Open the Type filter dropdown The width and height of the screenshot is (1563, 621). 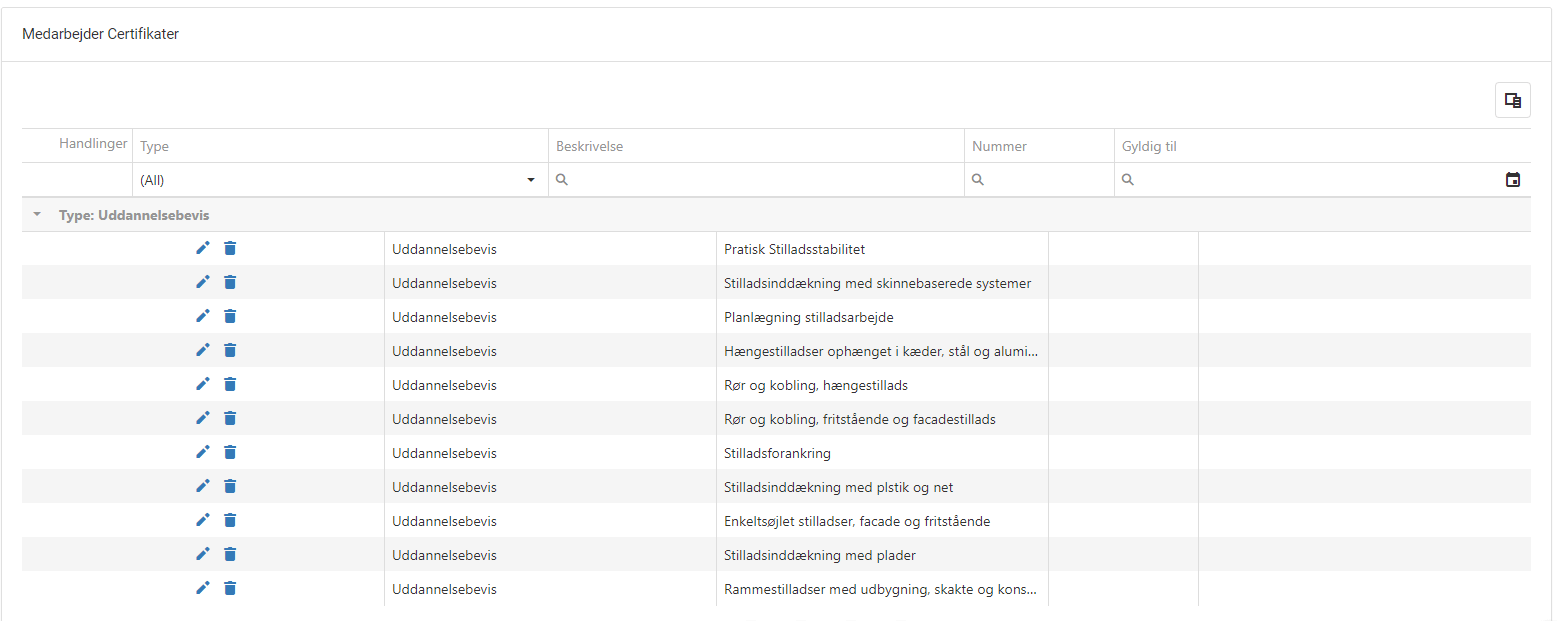(530, 180)
